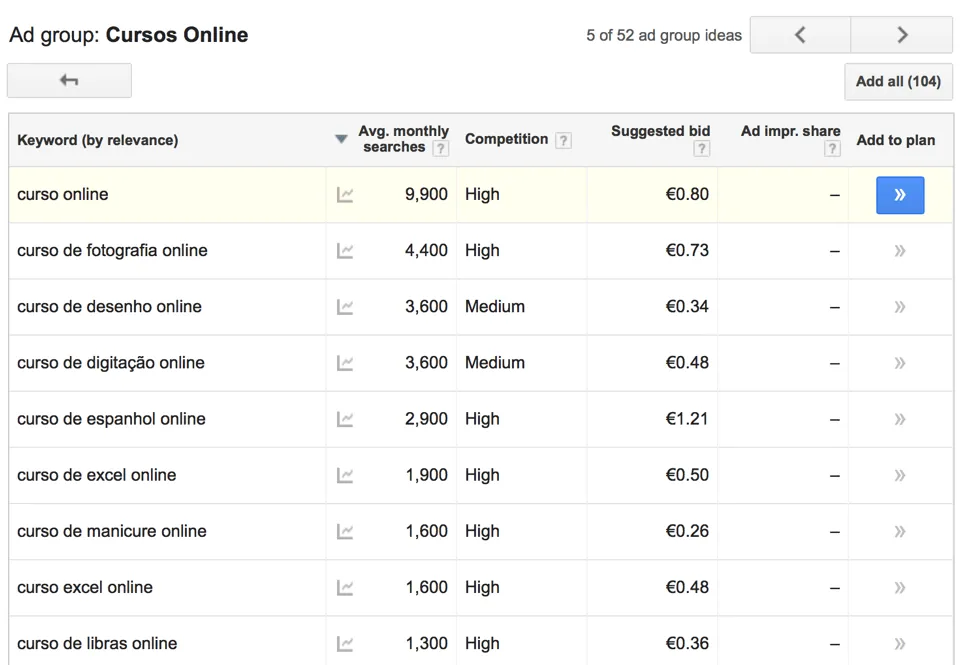Add curso de manicure online to plan
This screenshot has width=960, height=665.
click(x=899, y=532)
